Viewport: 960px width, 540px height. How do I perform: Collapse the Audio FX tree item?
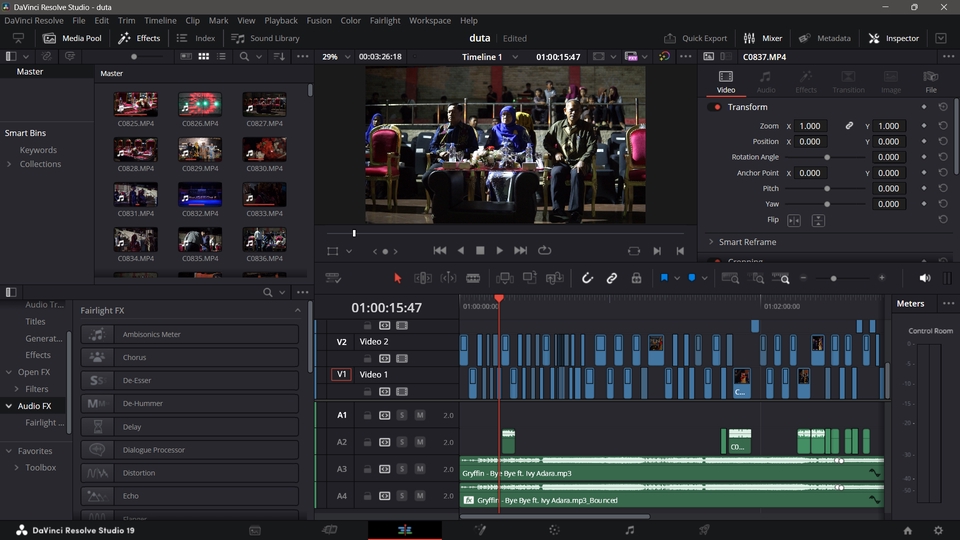point(9,405)
